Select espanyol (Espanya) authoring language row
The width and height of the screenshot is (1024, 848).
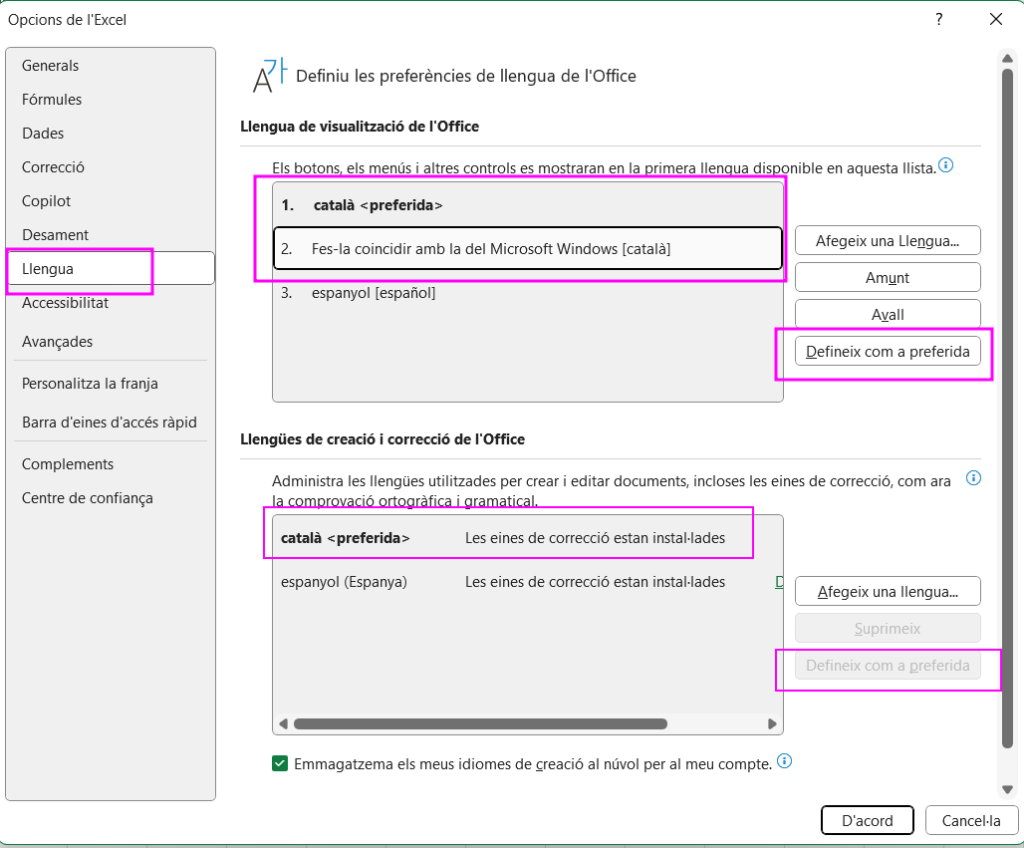pyautogui.click(x=528, y=581)
